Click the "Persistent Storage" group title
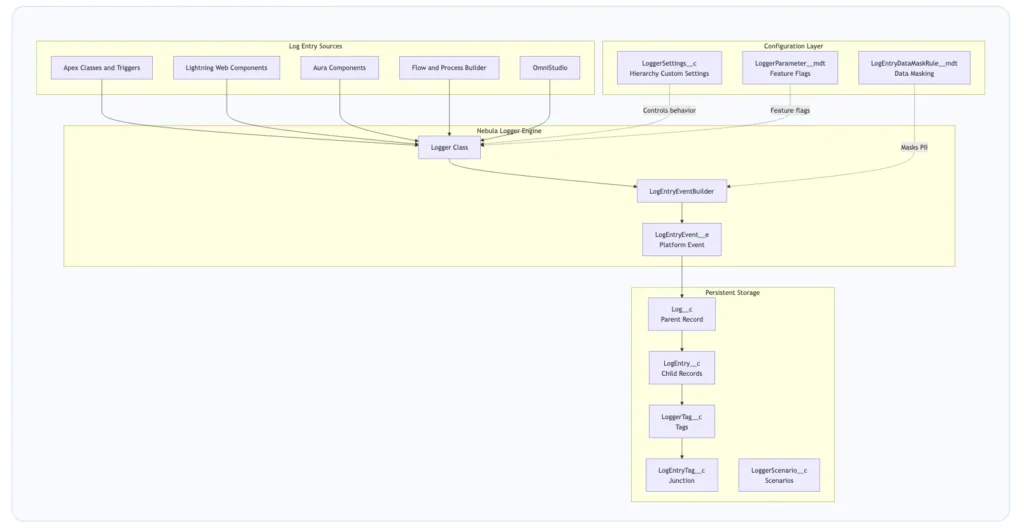 pos(733,292)
